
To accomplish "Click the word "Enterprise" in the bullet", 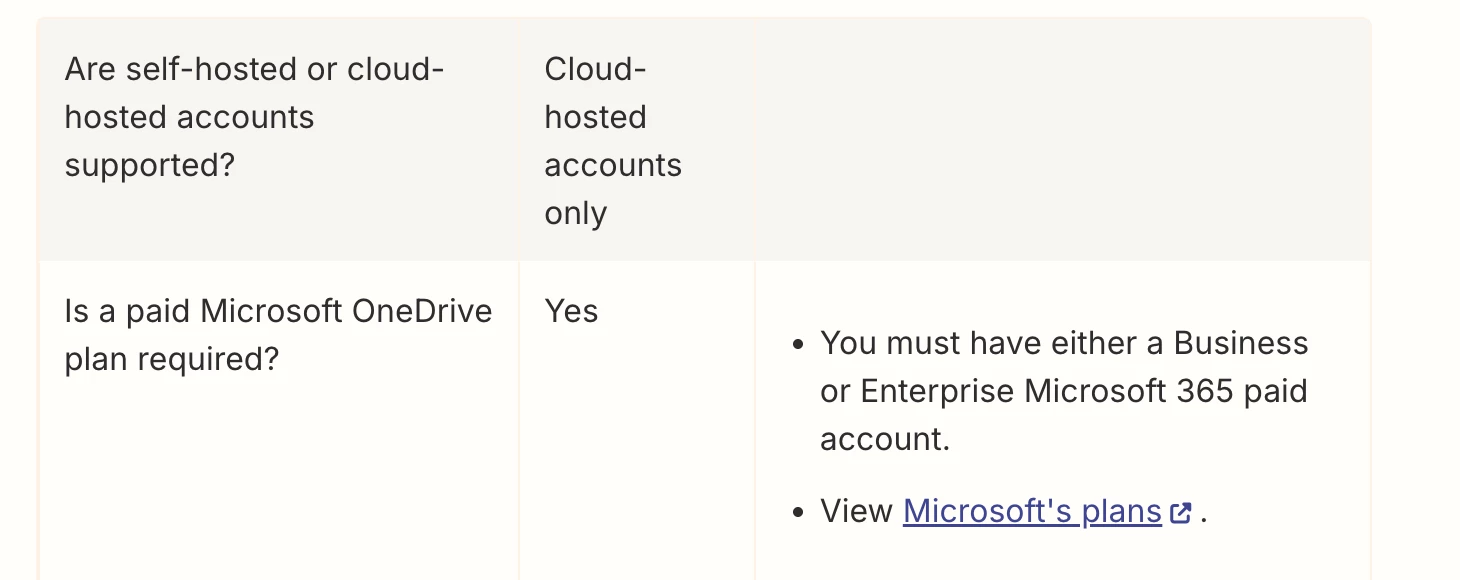I will point(937,391).
